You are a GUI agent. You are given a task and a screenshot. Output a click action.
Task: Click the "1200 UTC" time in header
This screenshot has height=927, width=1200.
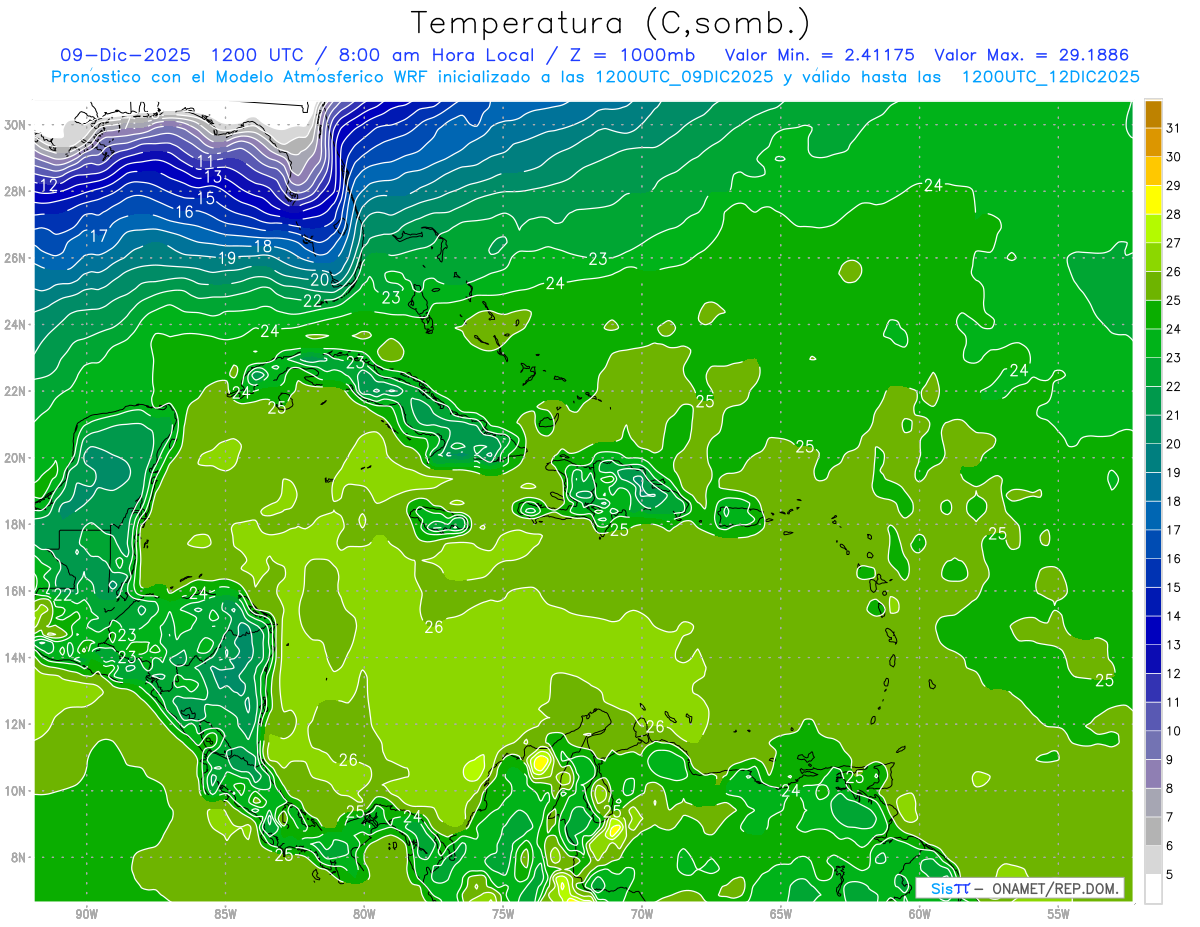(260, 55)
